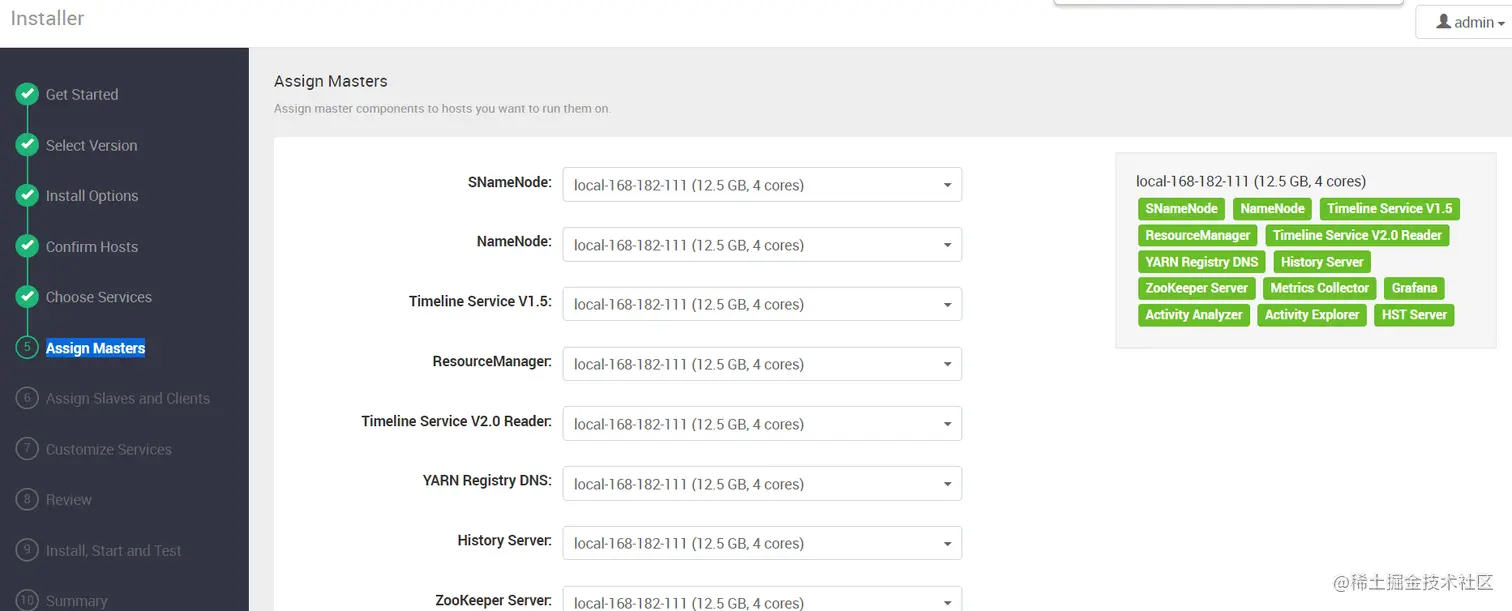Viewport: 1512px width, 611px height.
Task: Click the Review step label
Action: pyautogui.click(x=69, y=499)
